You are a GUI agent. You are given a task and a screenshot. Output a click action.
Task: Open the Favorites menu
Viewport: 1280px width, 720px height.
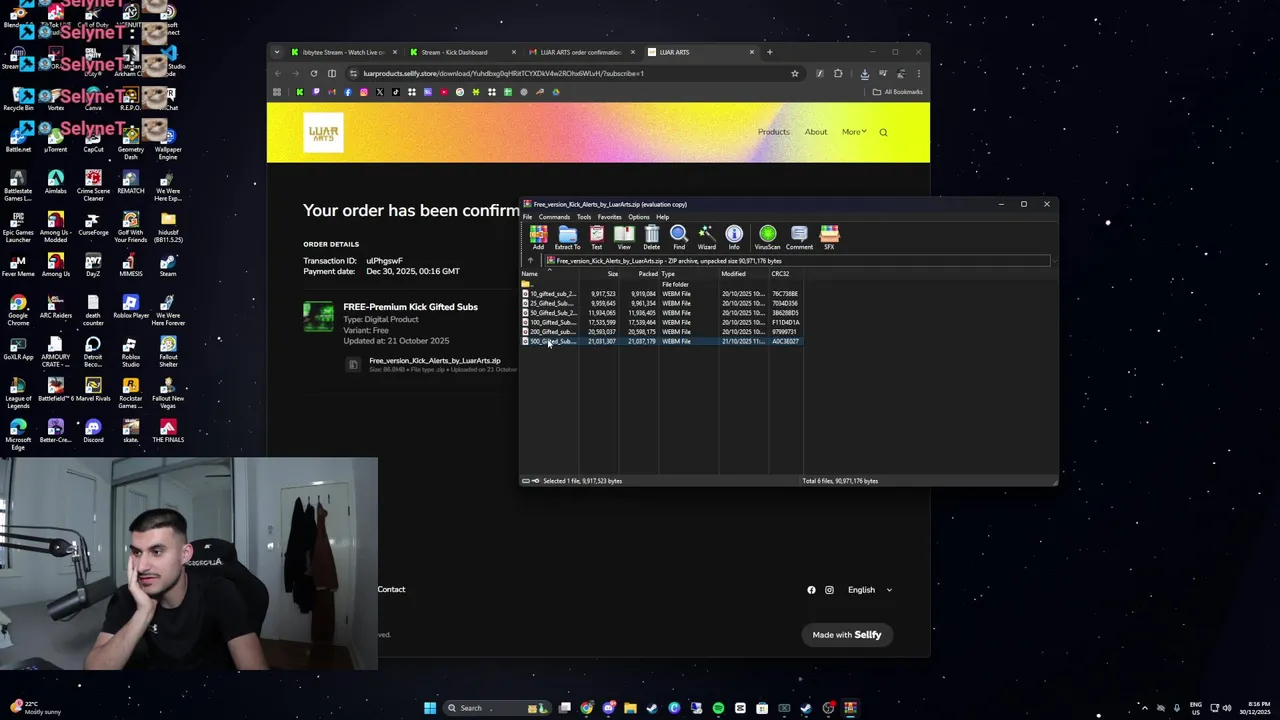pos(610,217)
